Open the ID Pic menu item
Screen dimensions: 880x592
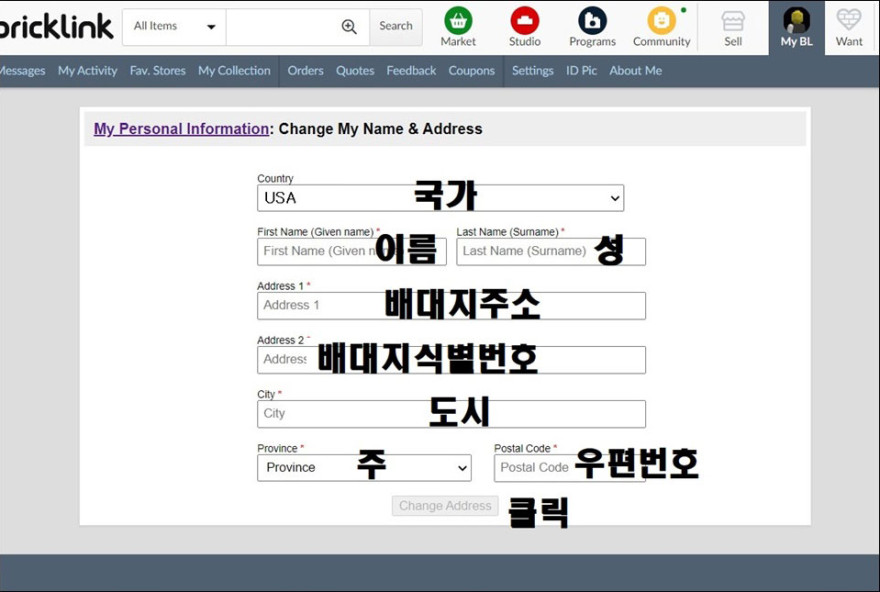pos(581,71)
